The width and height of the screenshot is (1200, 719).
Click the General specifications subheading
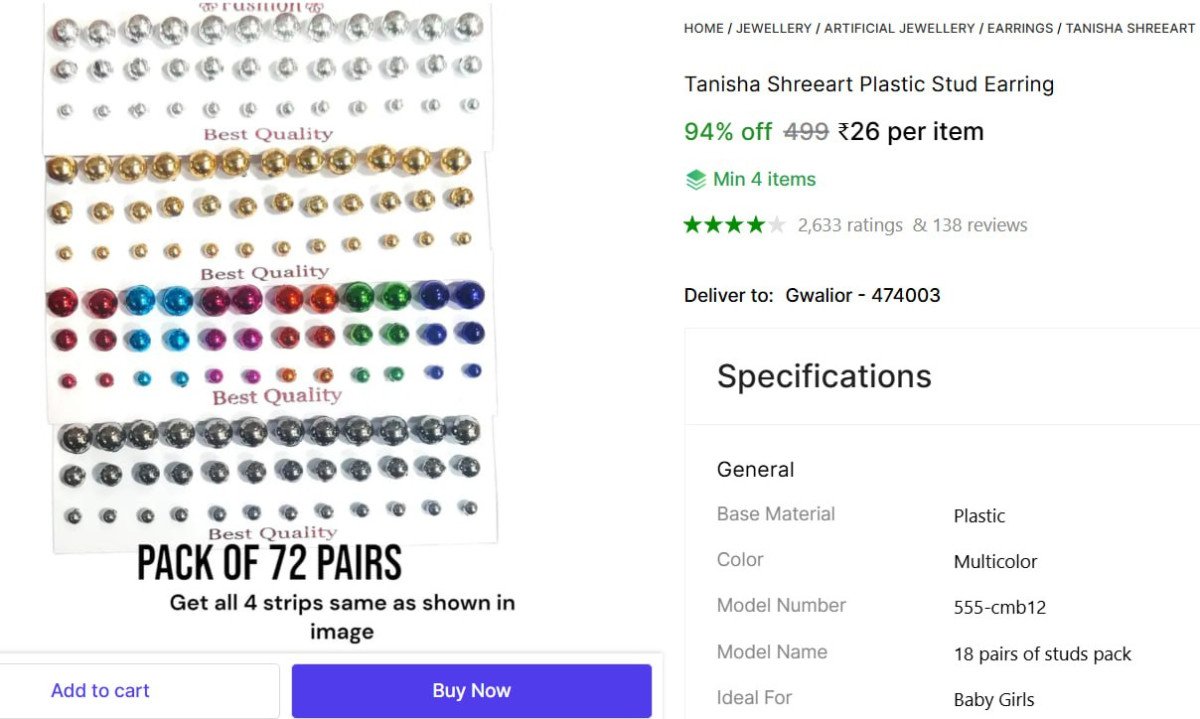pyautogui.click(x=755, y=469)
